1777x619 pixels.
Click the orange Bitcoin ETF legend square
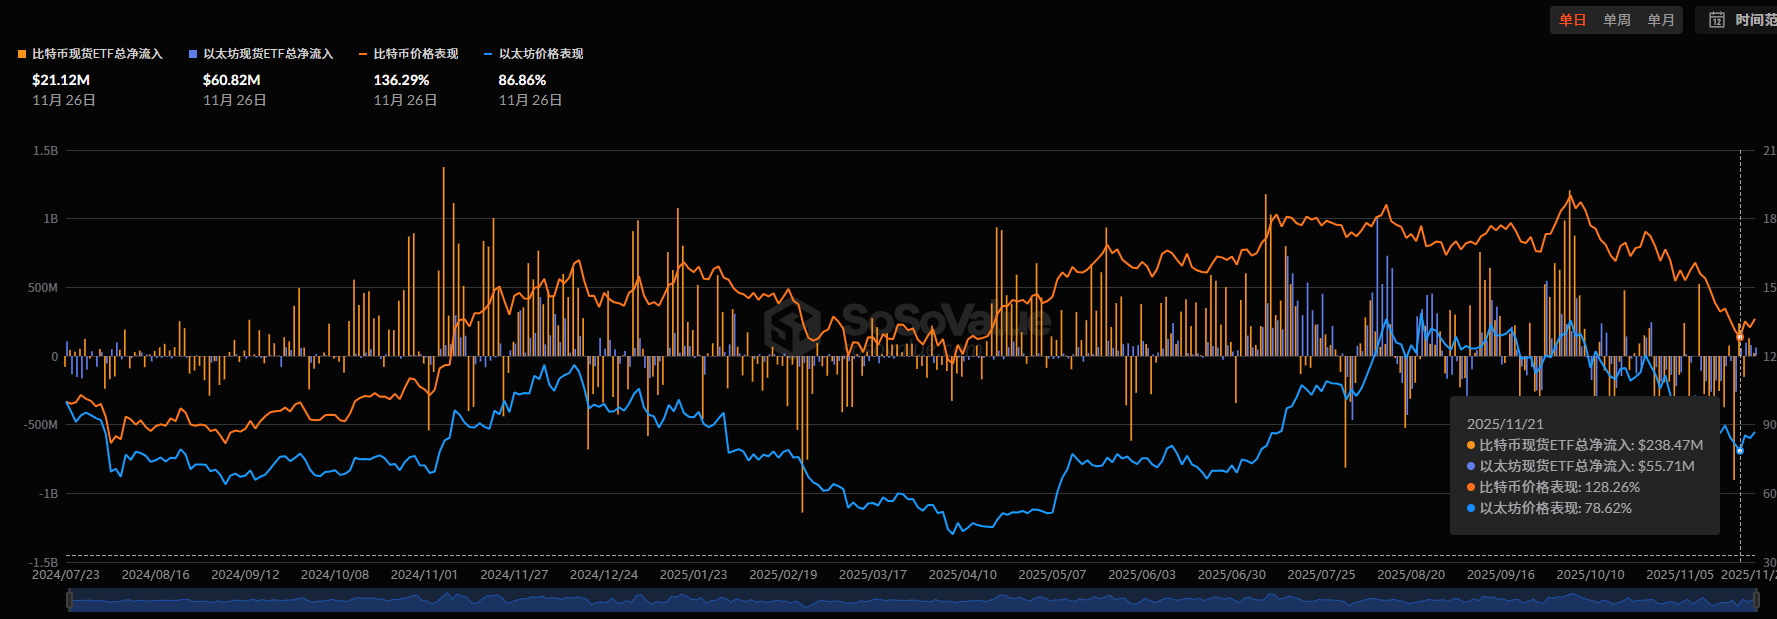[x=22, y=54]
